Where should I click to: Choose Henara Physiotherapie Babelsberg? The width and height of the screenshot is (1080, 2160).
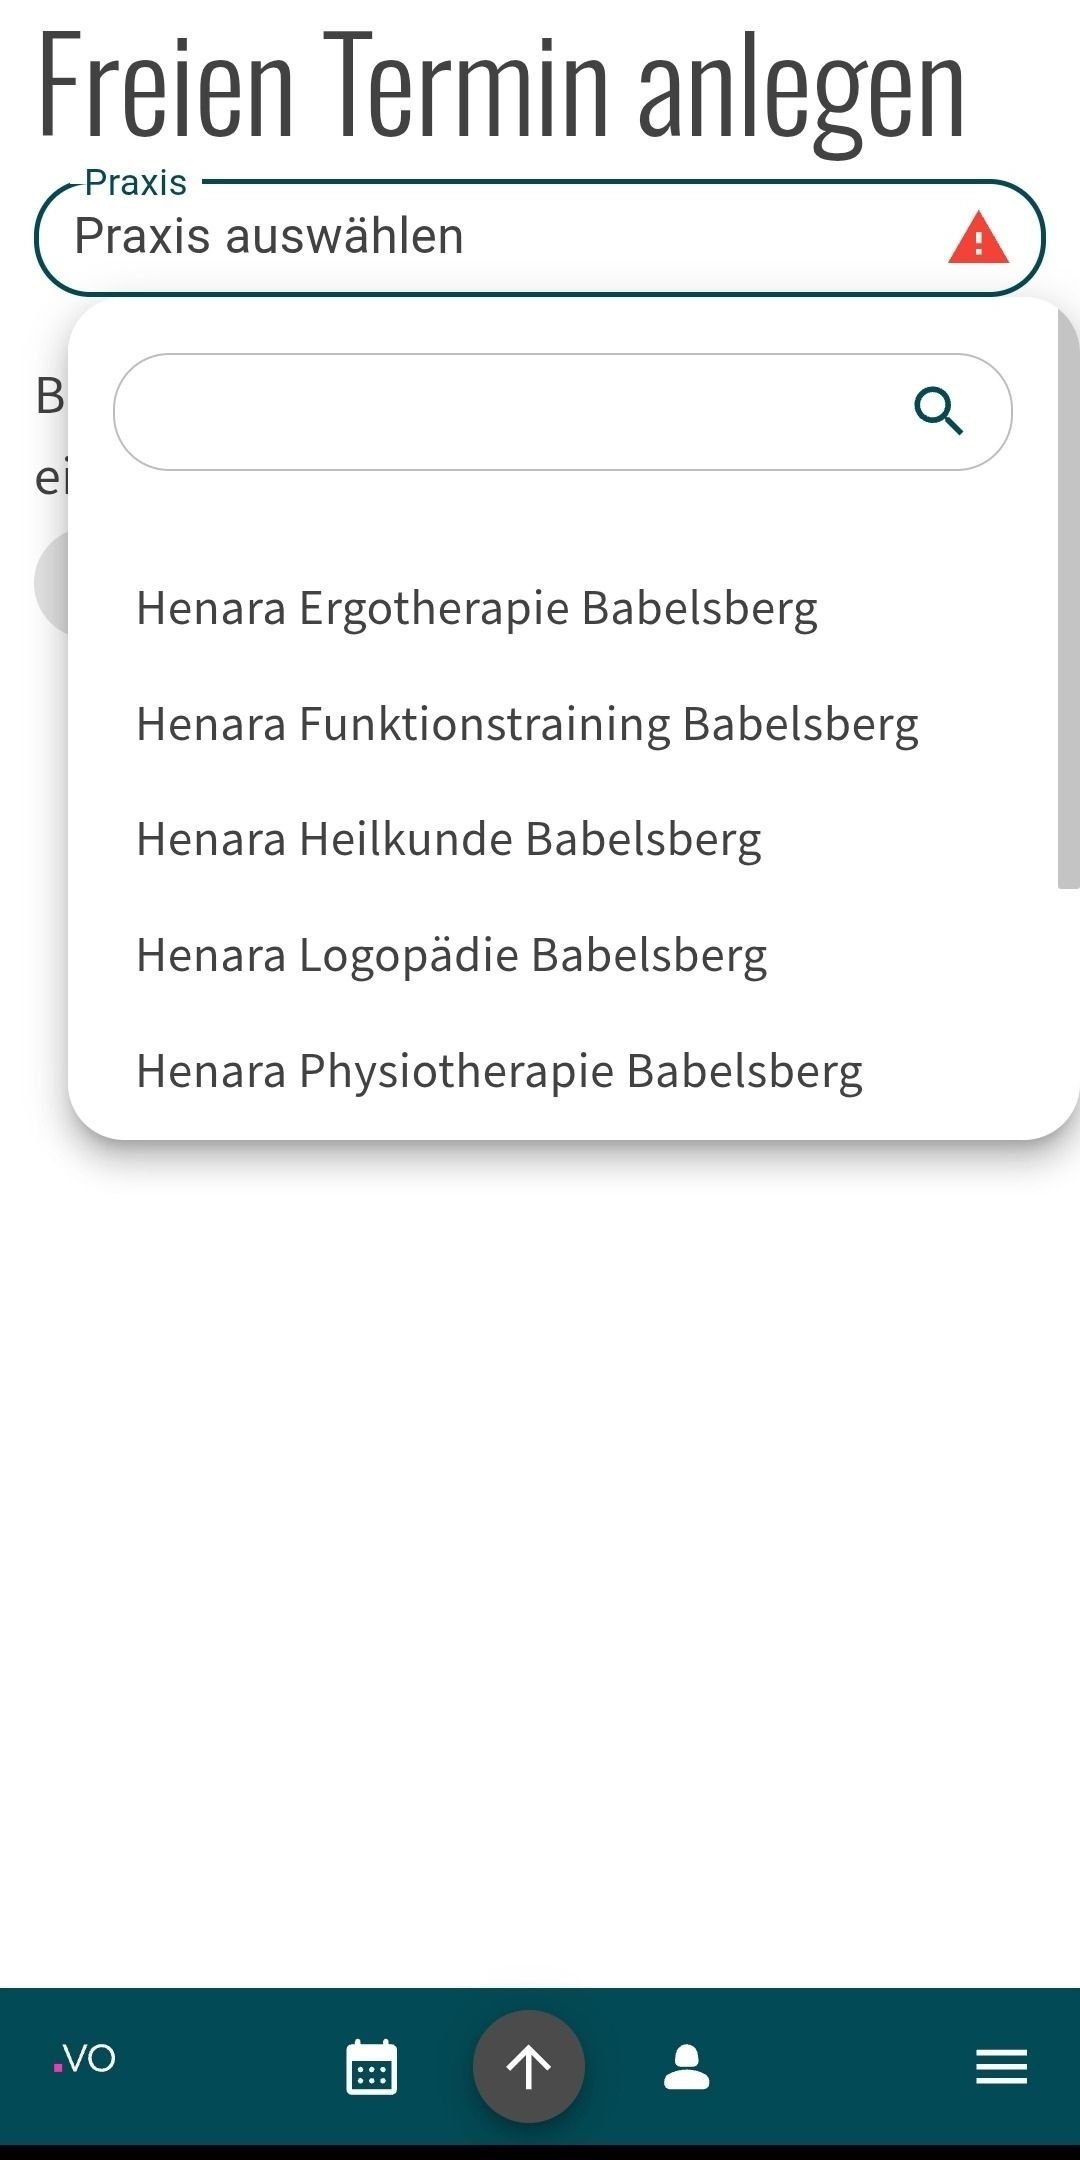499,1071
